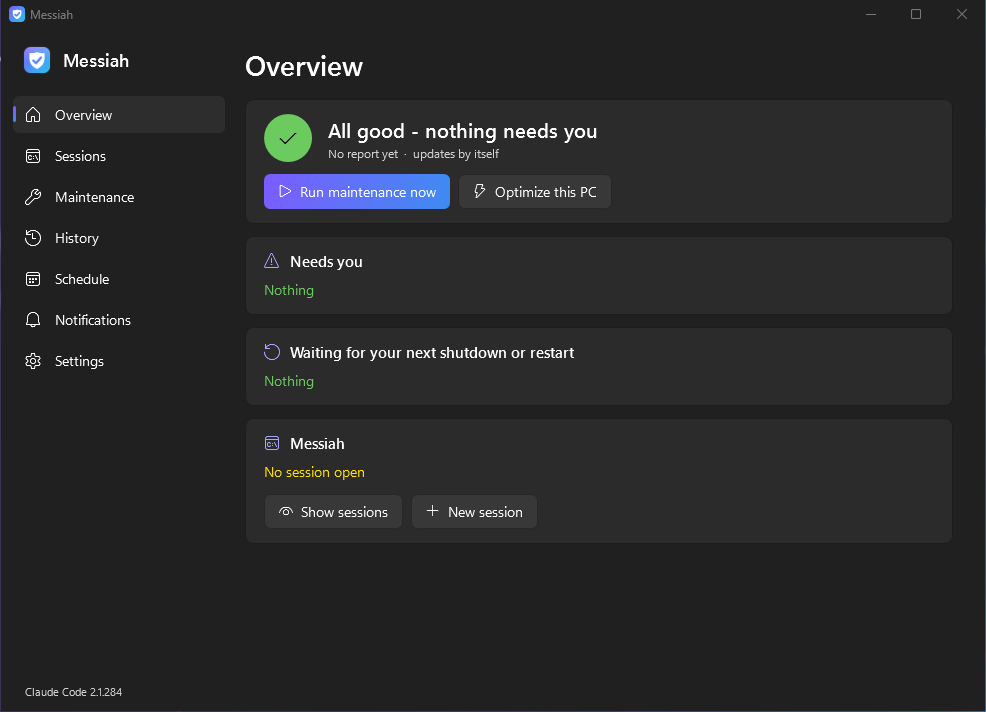Click the History clock icon

click(33, 238)
